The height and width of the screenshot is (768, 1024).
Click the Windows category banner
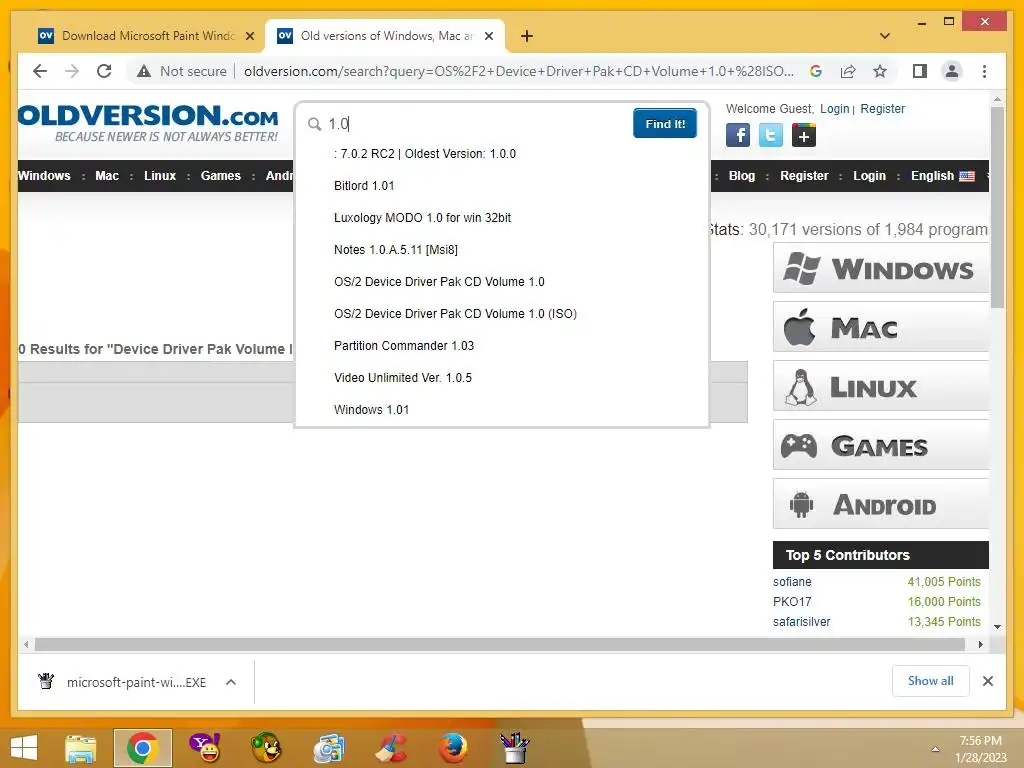881,268
